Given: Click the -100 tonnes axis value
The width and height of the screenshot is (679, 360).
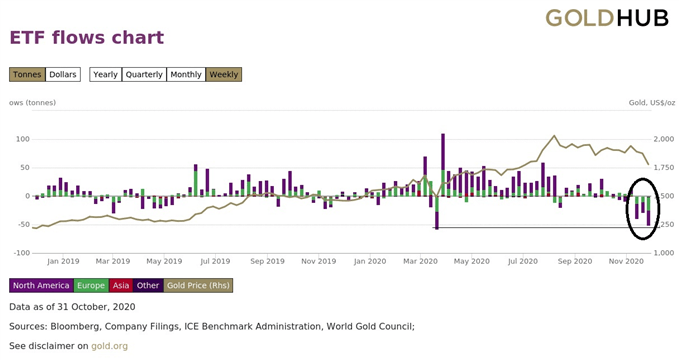Looking at the screenshot, I should click(21, 253).
